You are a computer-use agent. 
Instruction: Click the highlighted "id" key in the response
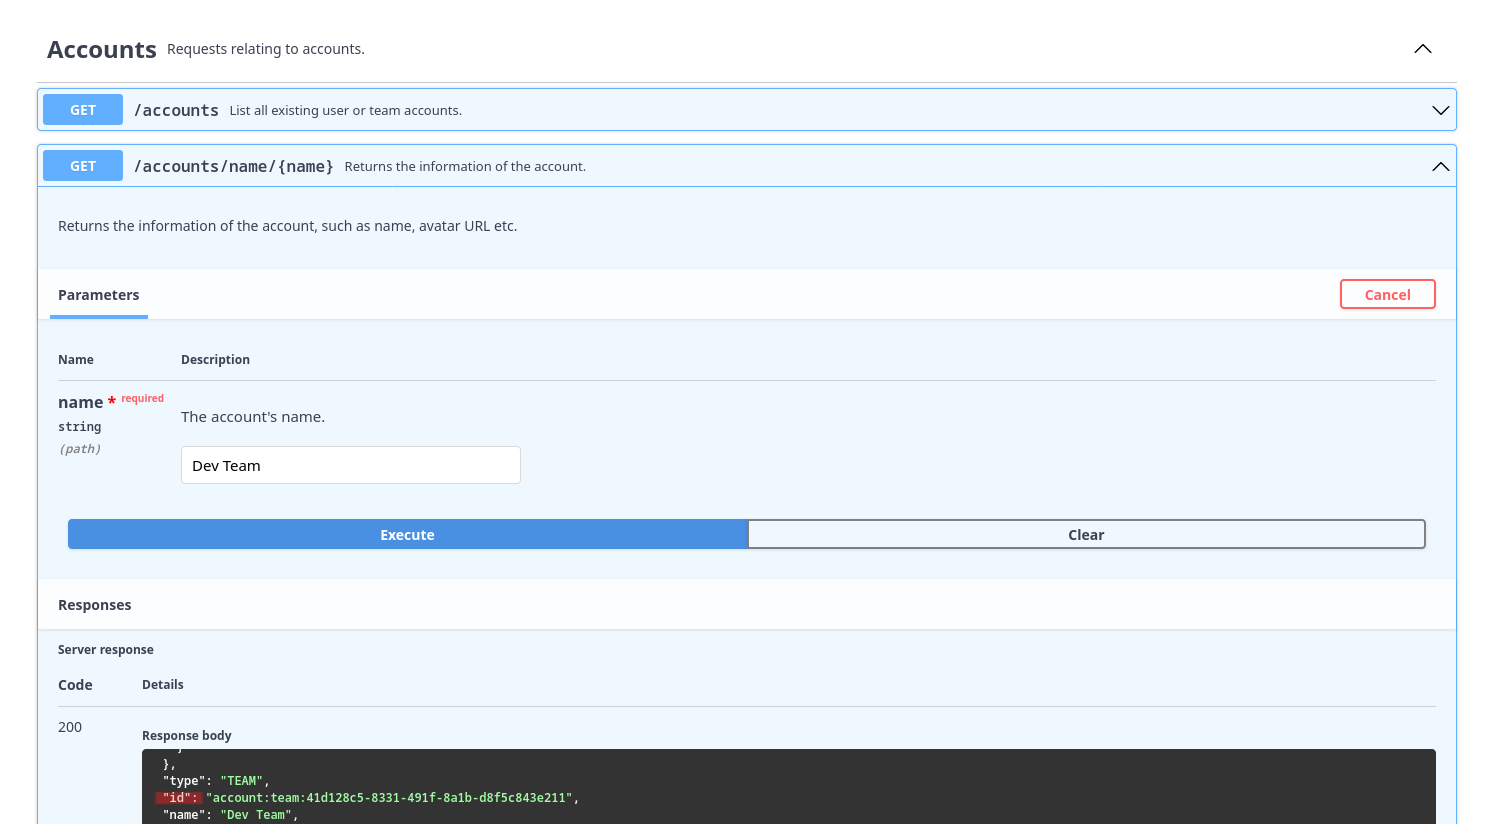click(179, 798)
